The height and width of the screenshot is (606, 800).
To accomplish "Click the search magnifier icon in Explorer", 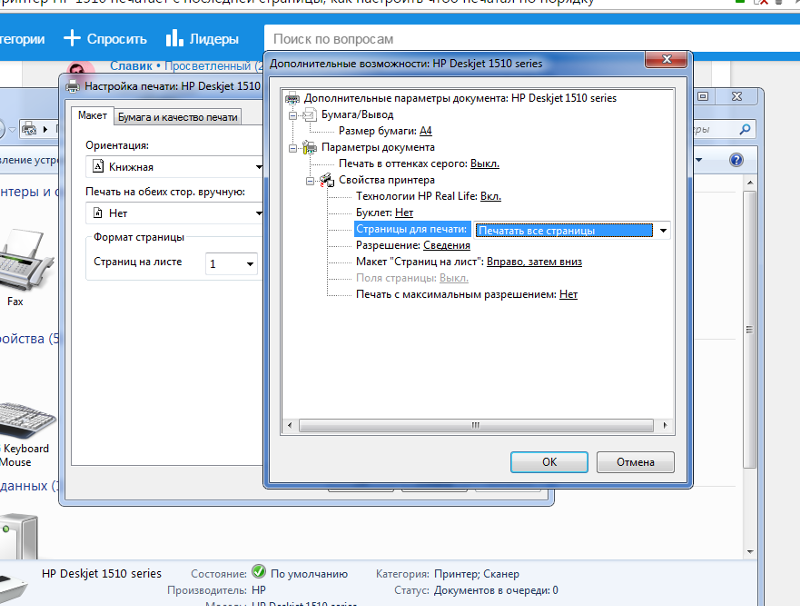I will pyautogui.click(x=745, y=129).
